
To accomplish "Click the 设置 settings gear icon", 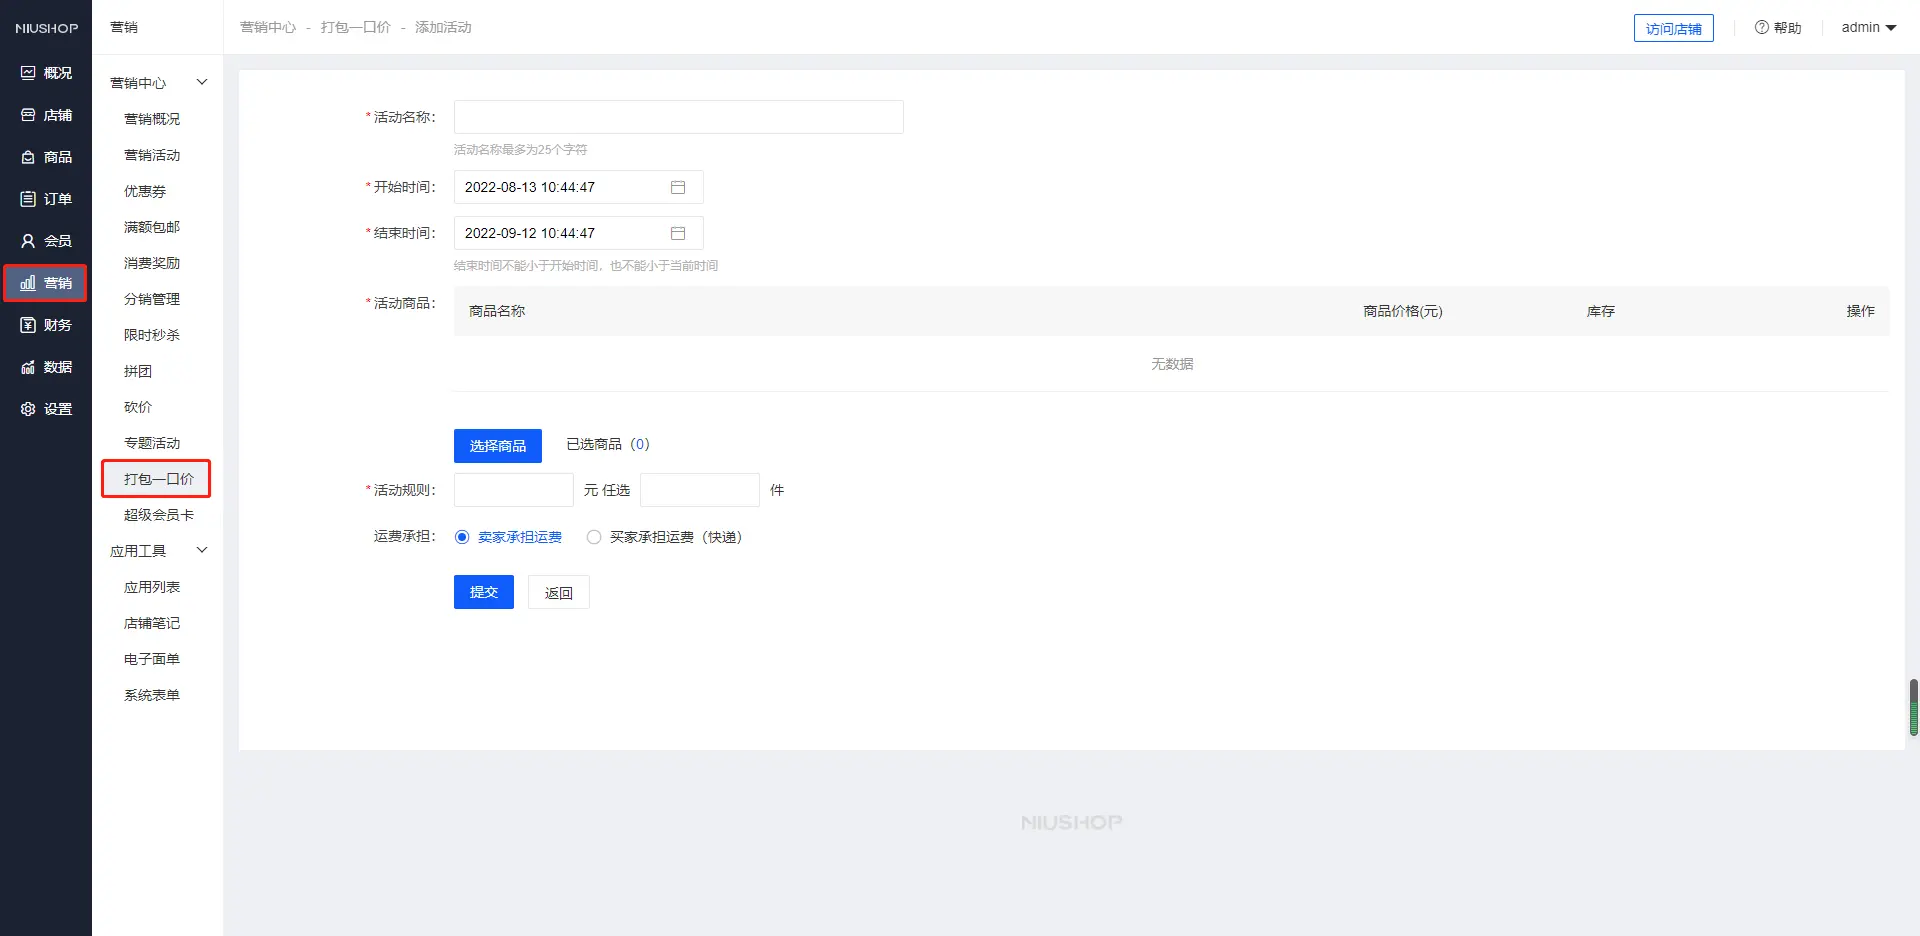I will tap(28, 409).
